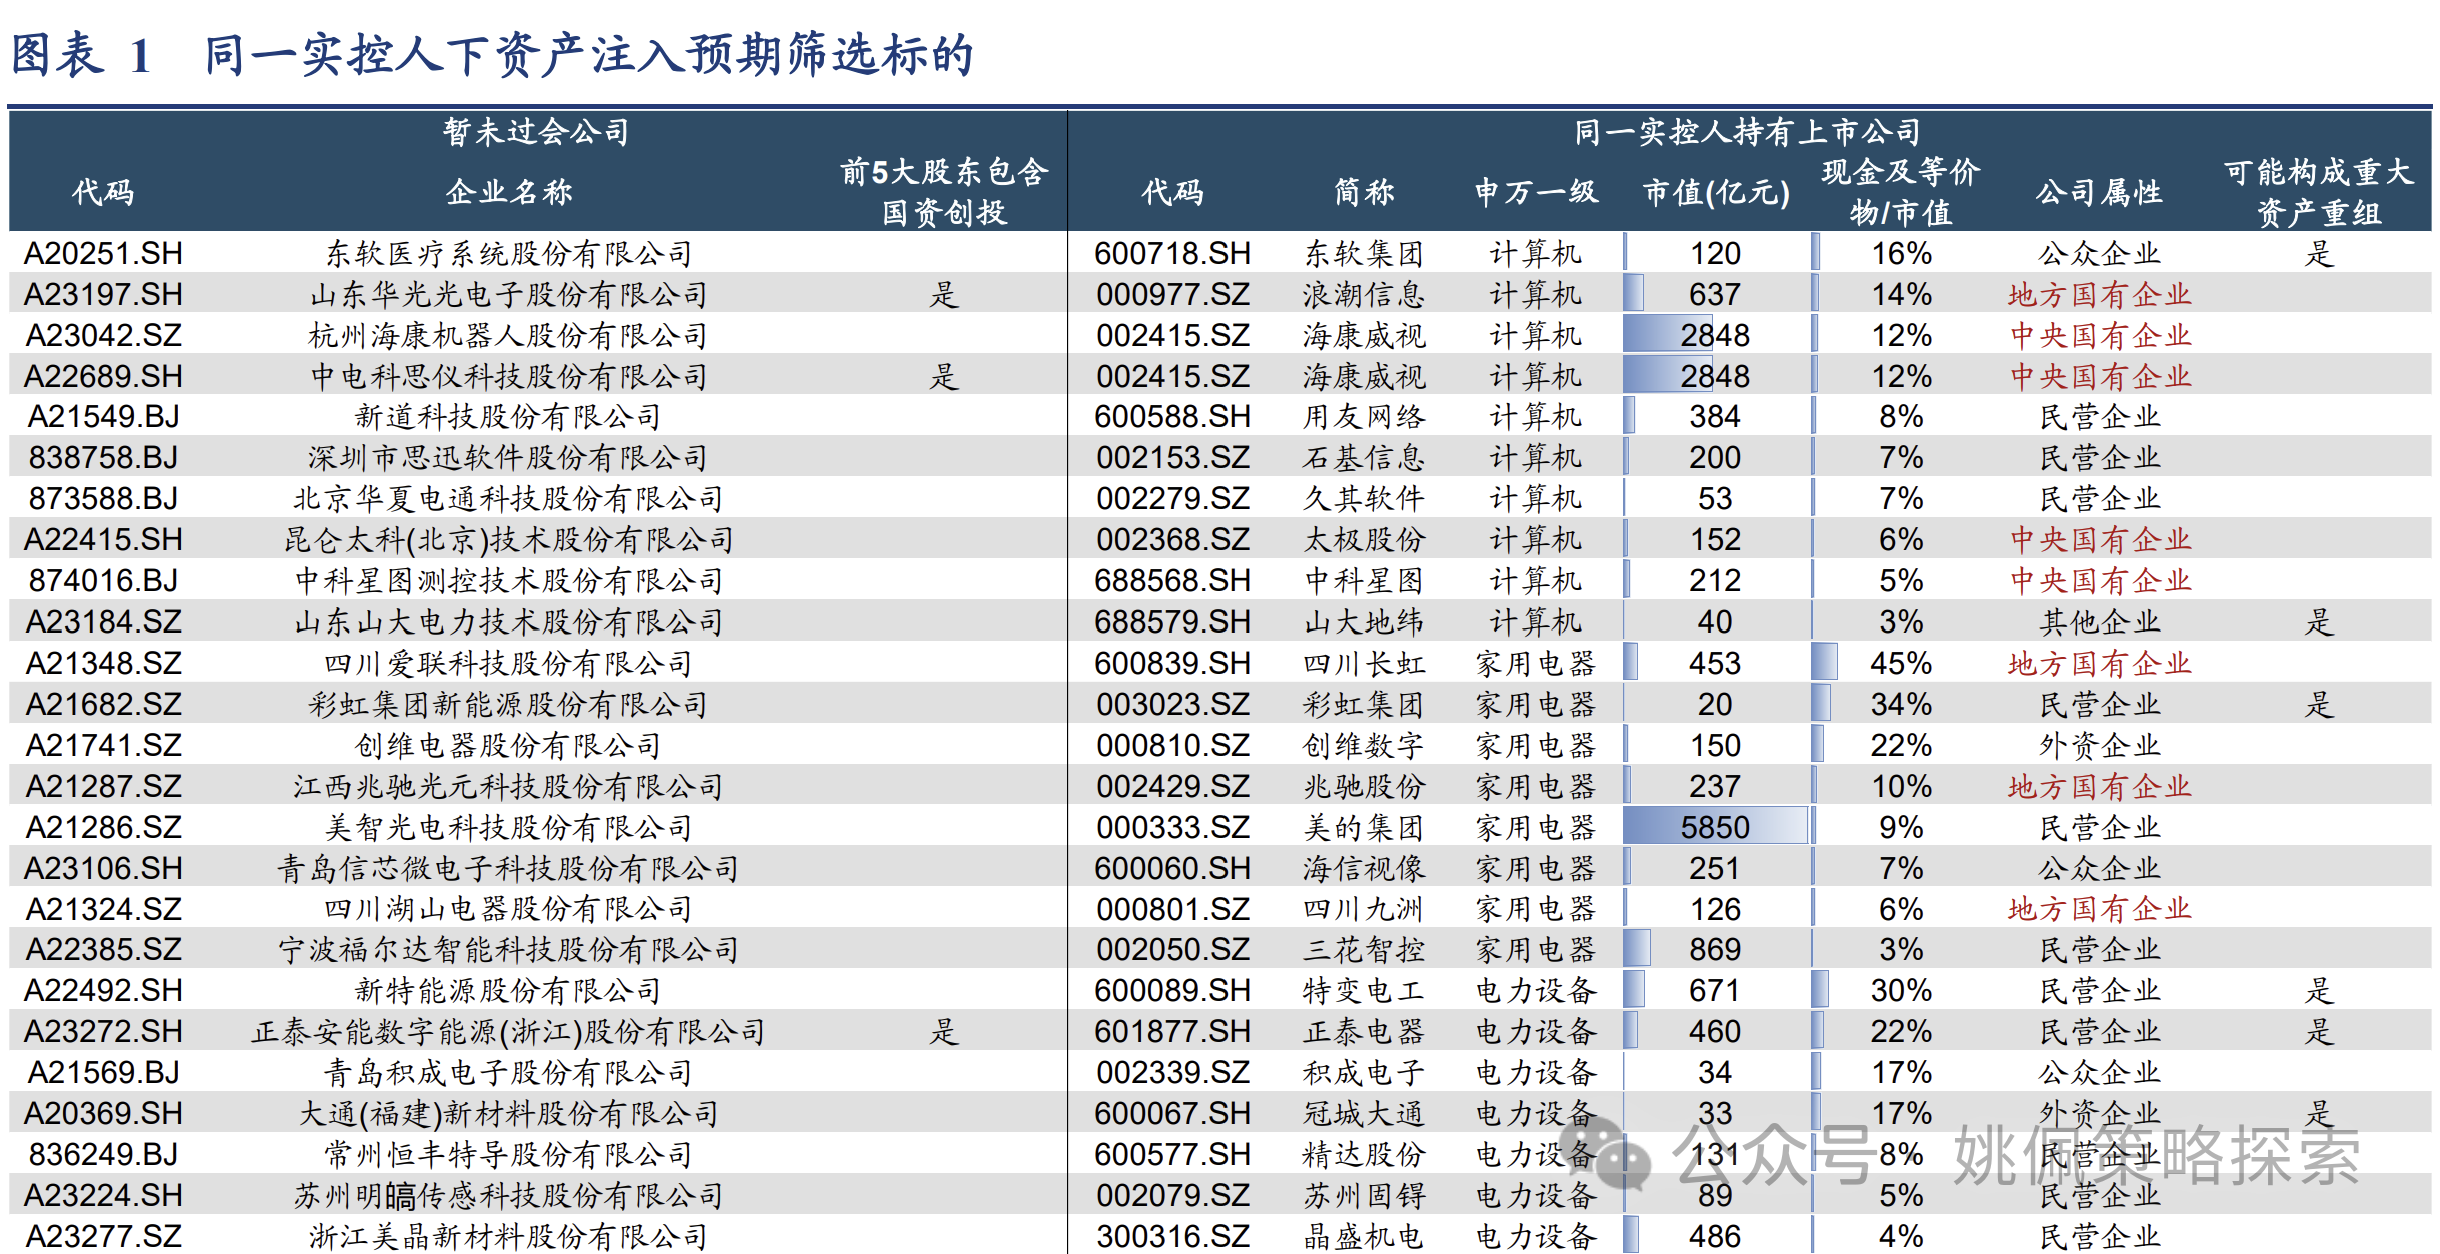Select the 代码 header under 暂未过会公司
Screen dimensions: 2440x1254
click(102, 191)
